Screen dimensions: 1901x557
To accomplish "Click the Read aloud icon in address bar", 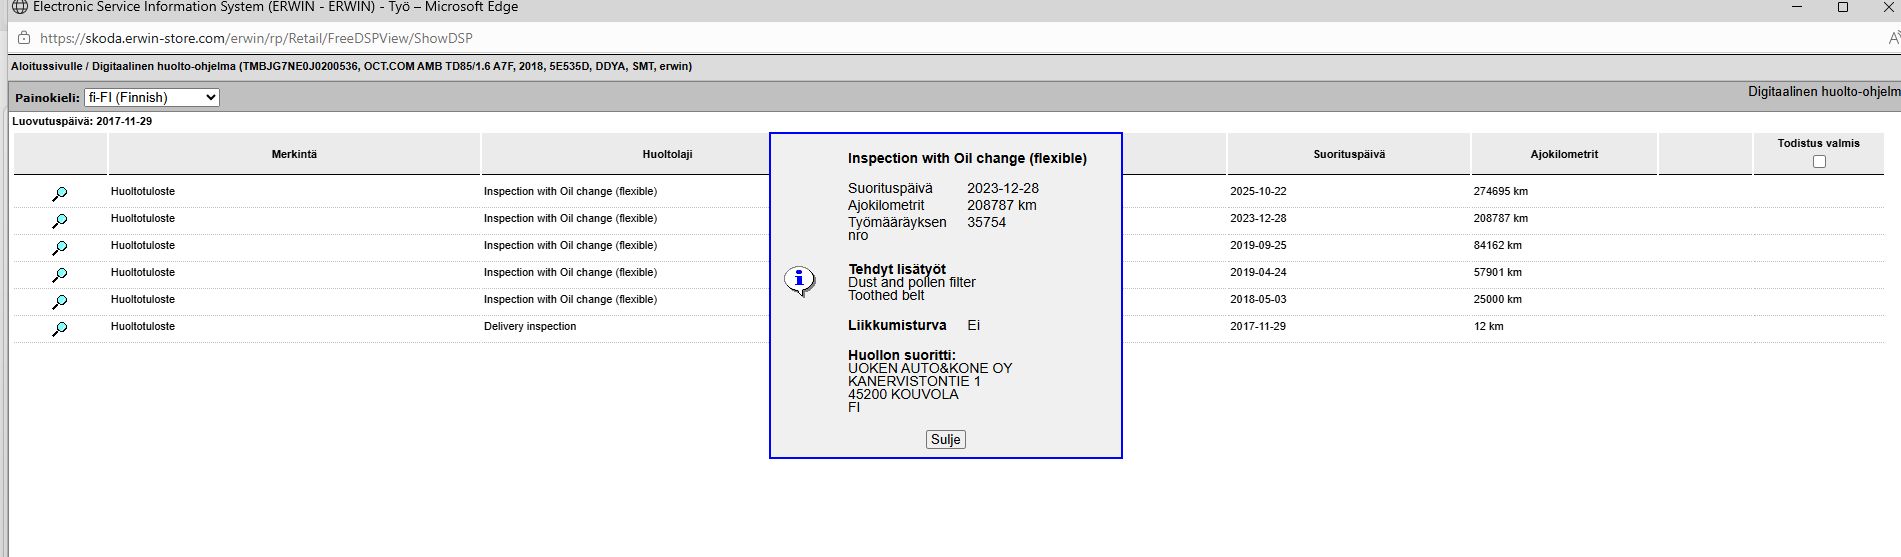I will [x=1892, y=38].
